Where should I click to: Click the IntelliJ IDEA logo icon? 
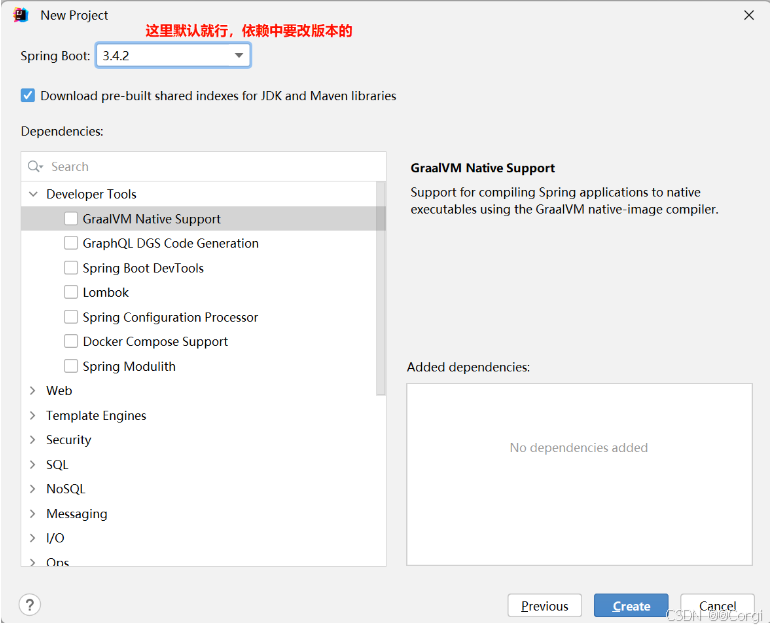coord(21,15)
